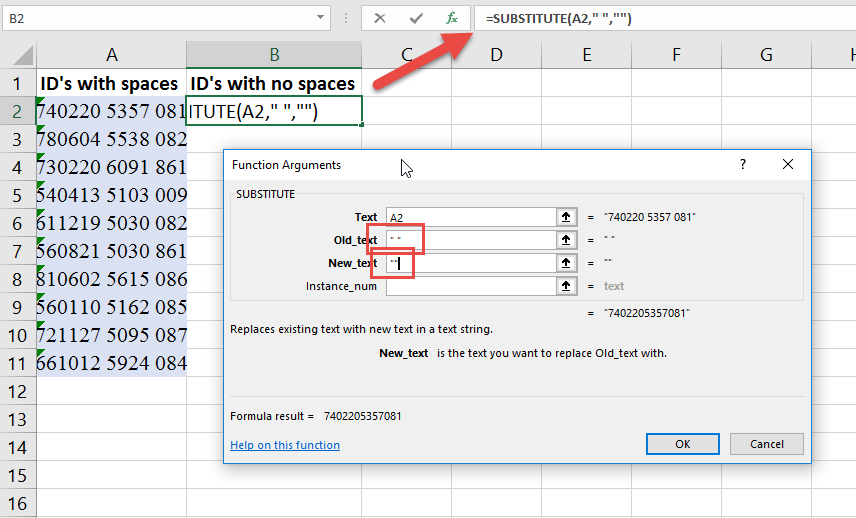
Task: Select column F header
Action: coord(676,55)
